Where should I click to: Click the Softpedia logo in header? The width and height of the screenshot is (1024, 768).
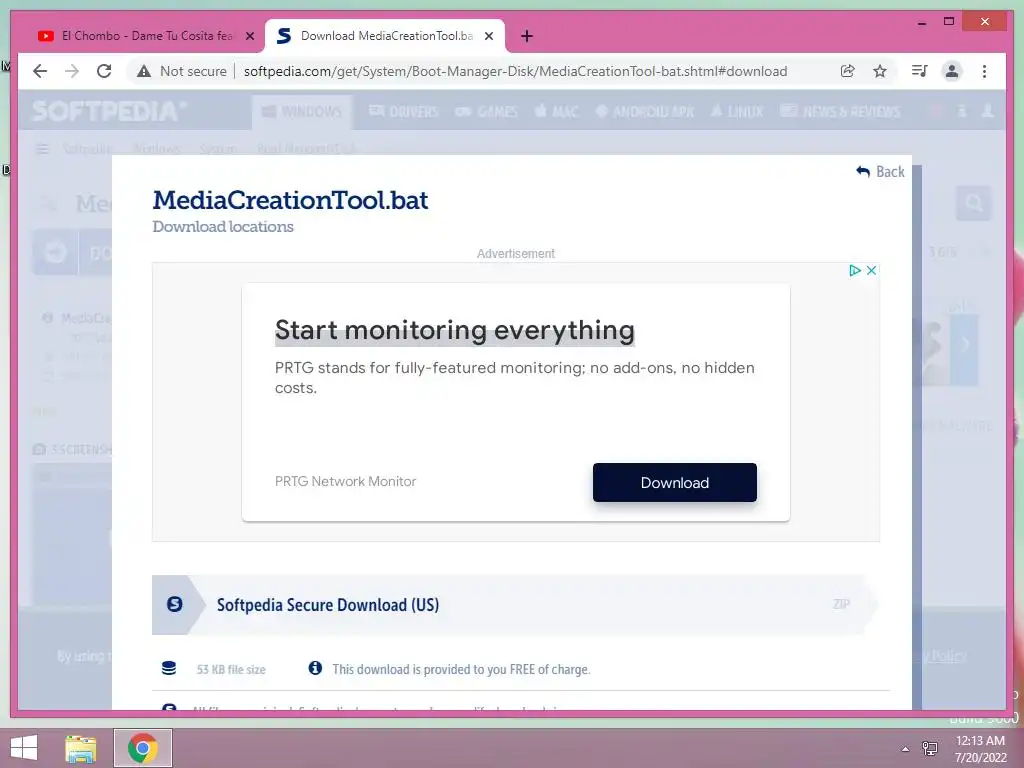108,112
